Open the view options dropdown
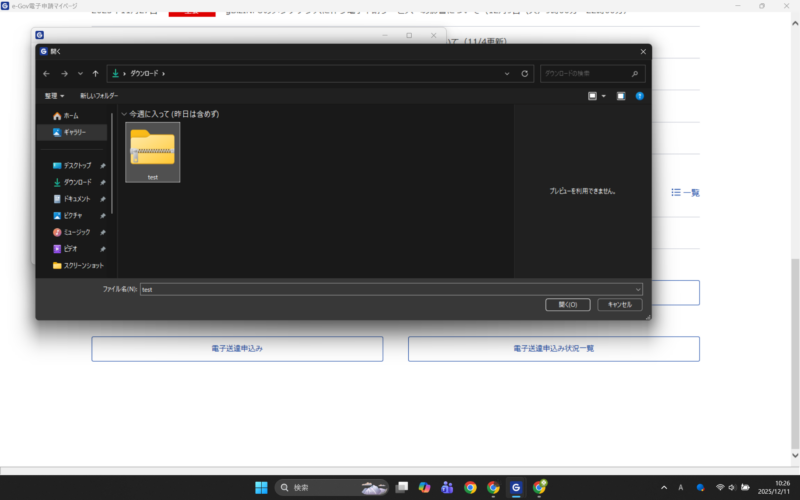The image size is (800, 500). [x=603, y=96]
